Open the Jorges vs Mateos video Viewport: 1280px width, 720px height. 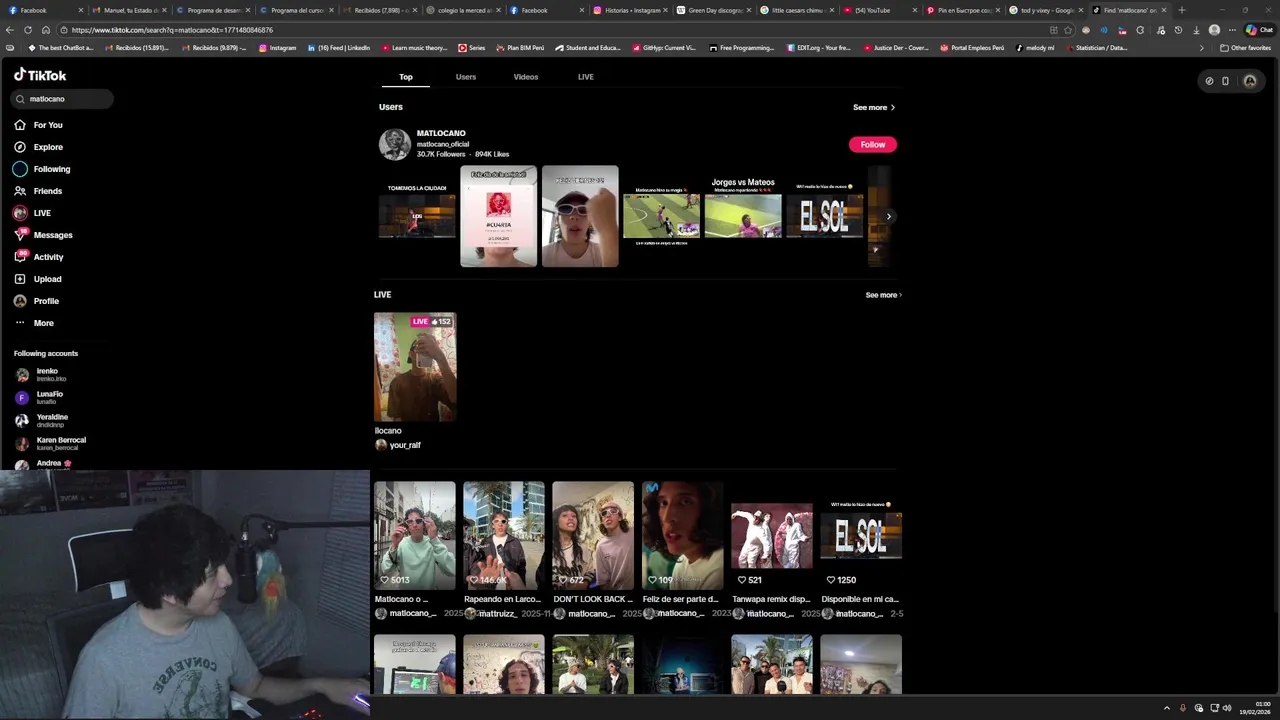(743, 216)
